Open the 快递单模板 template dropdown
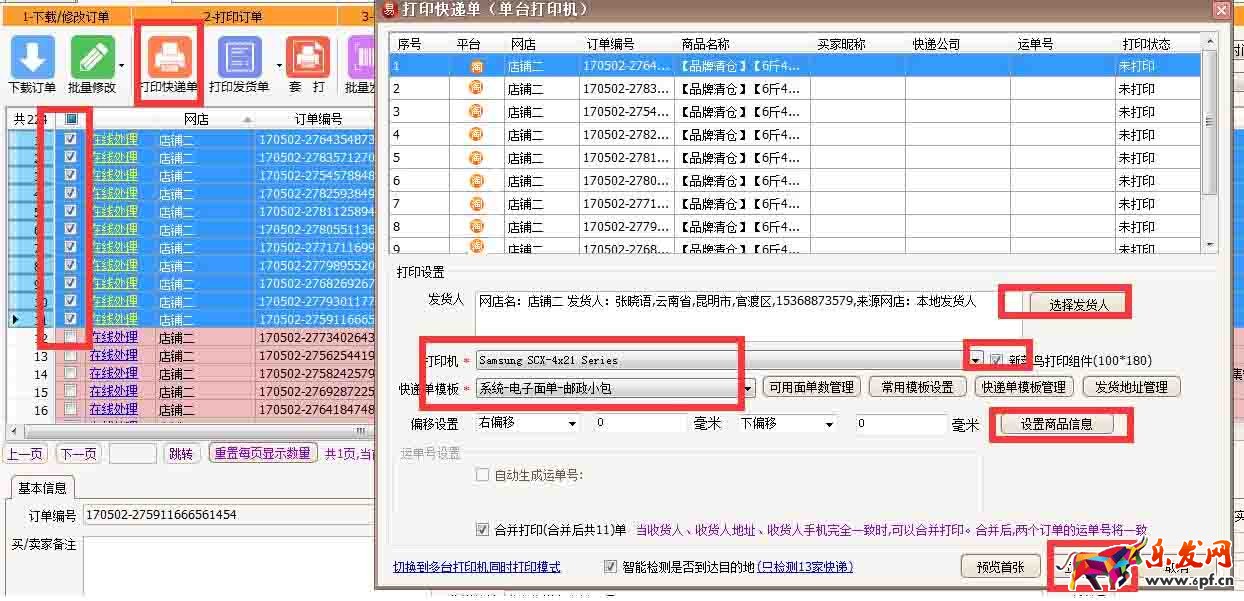This screenshot has height=601, width=1244. tap(747, 388)
